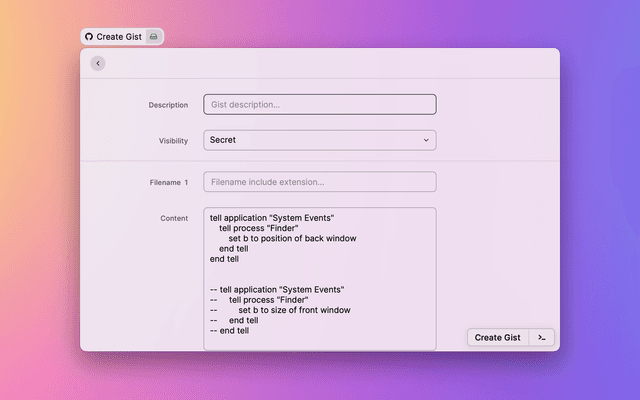
Task: Click the drive icon beside the Create Gist title
Action: click(x=153, y=37)
